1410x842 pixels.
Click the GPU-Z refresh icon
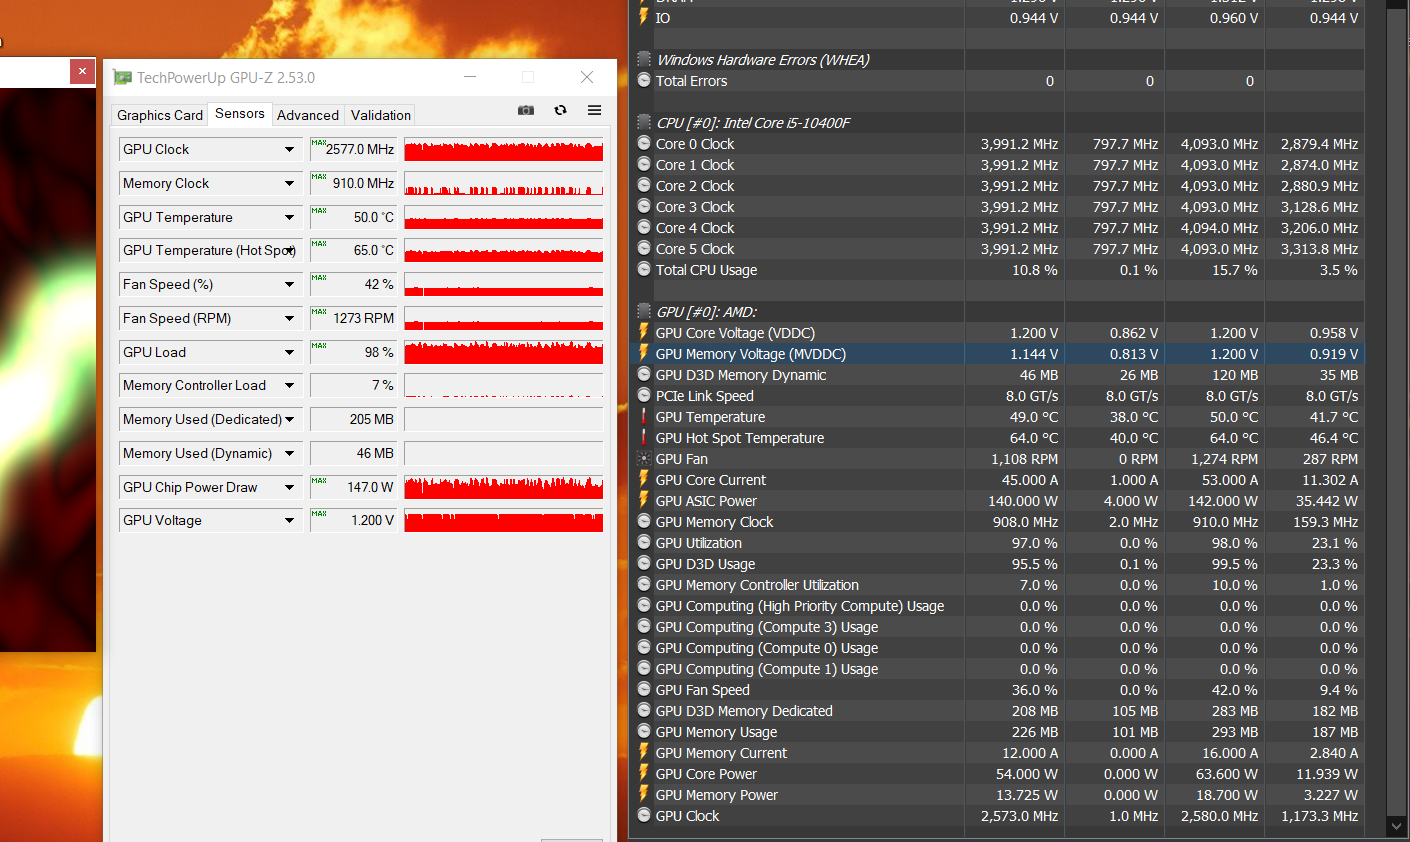click(x=560, y=110)
